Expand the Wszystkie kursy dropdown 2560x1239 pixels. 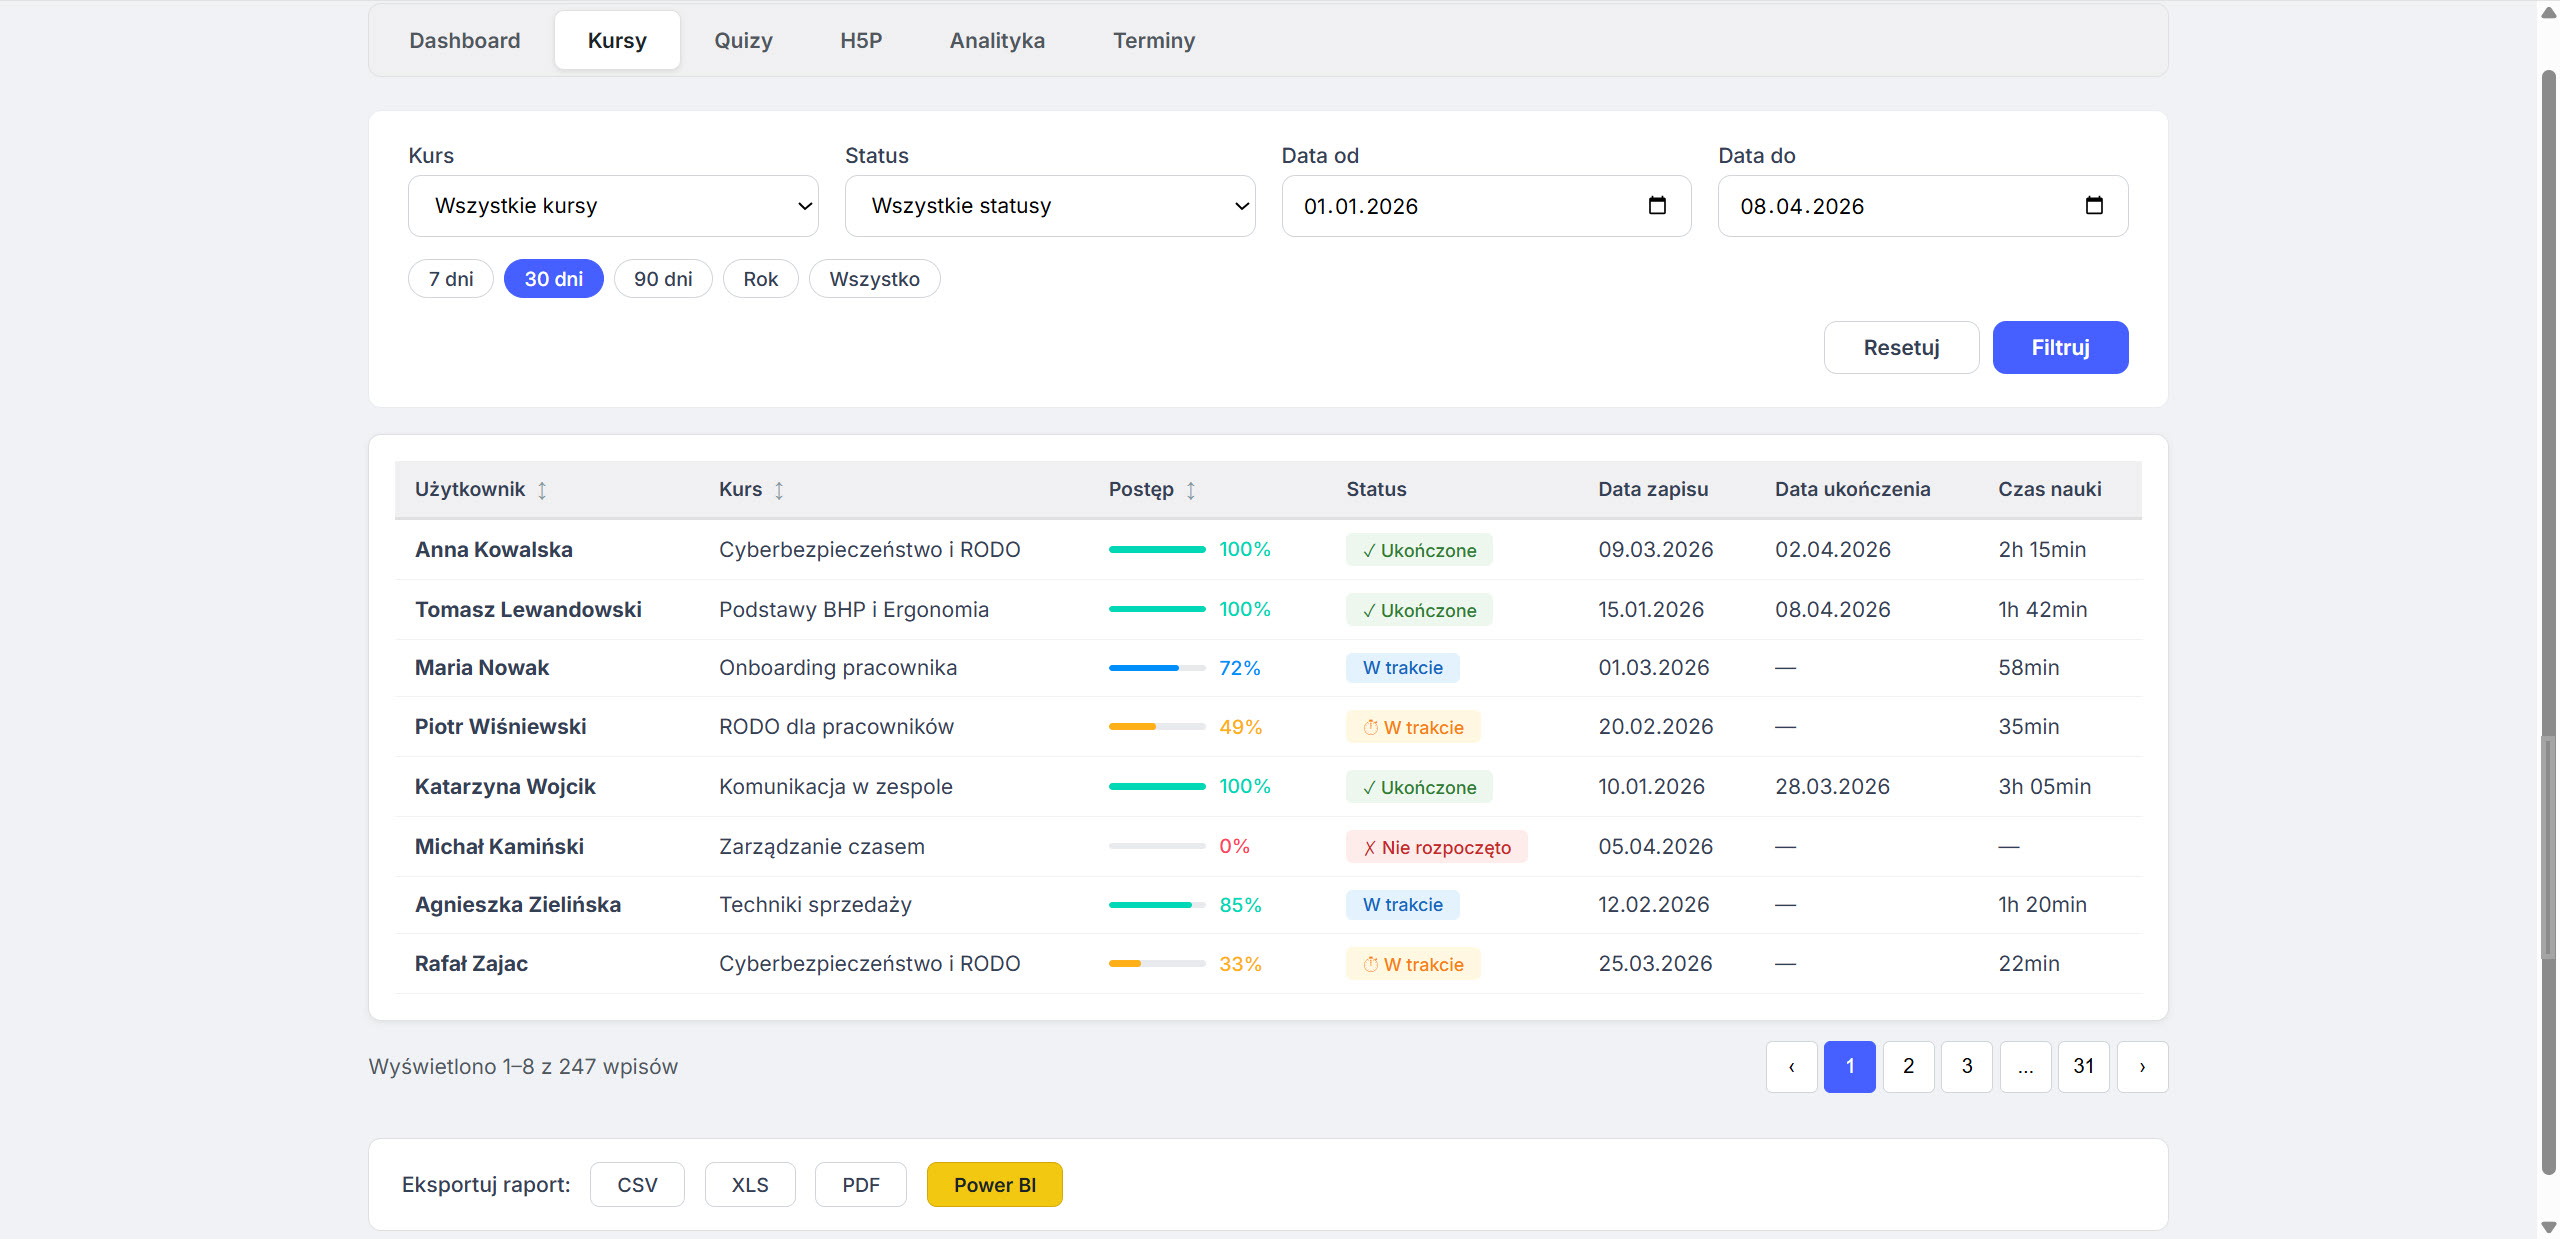[x=613, y=206]
